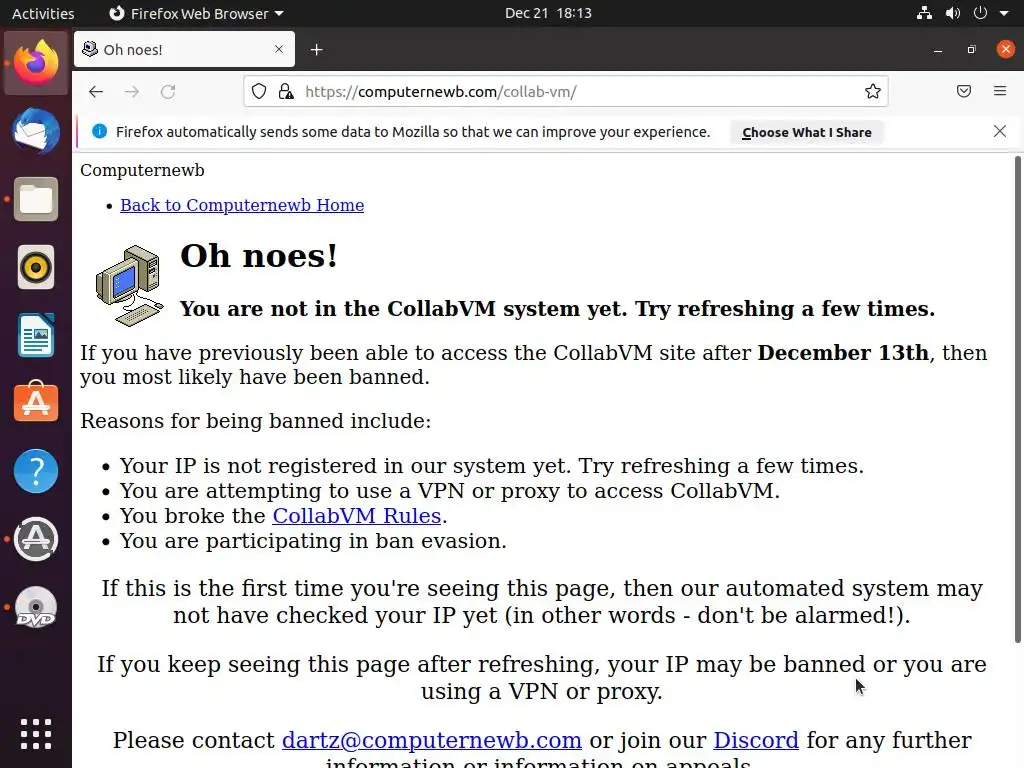Image resolution: width=1024 pixels, height=768 pixels.
Task: Open the Activities overview
Action: [x=43, y=13]
